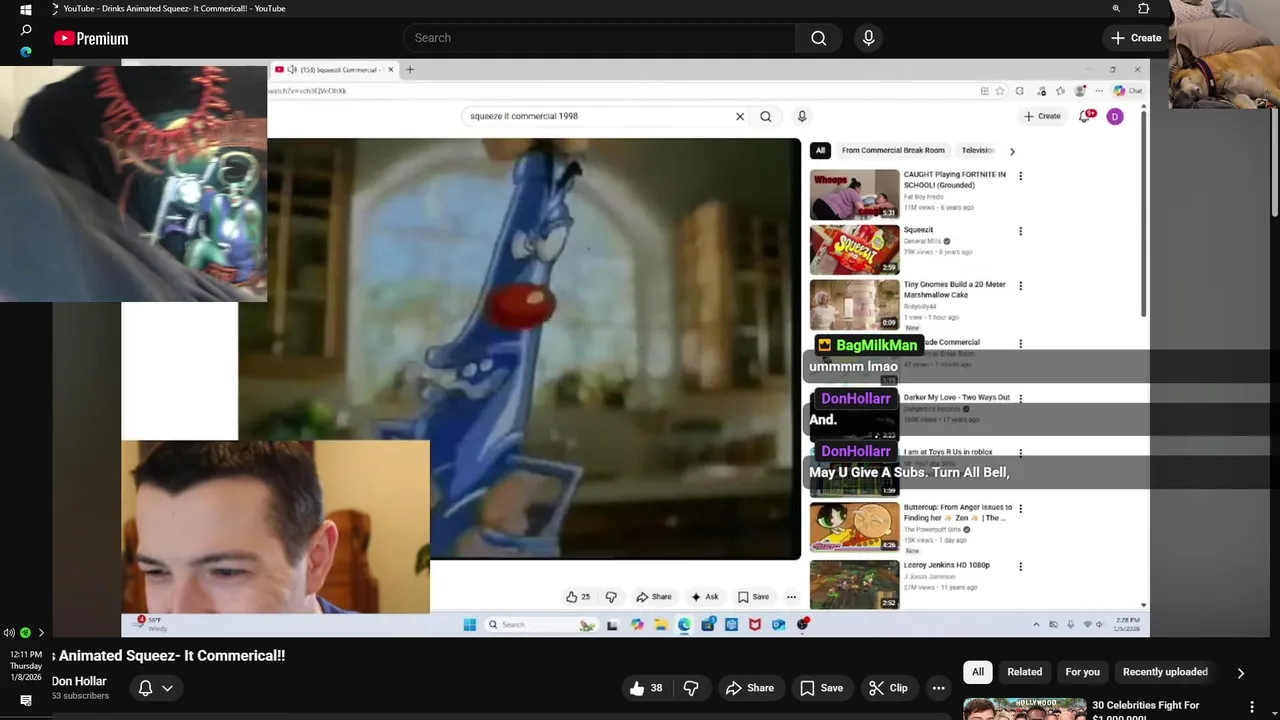
Task: Open the 12:11 PM clock and date
Action: (26, 665)
